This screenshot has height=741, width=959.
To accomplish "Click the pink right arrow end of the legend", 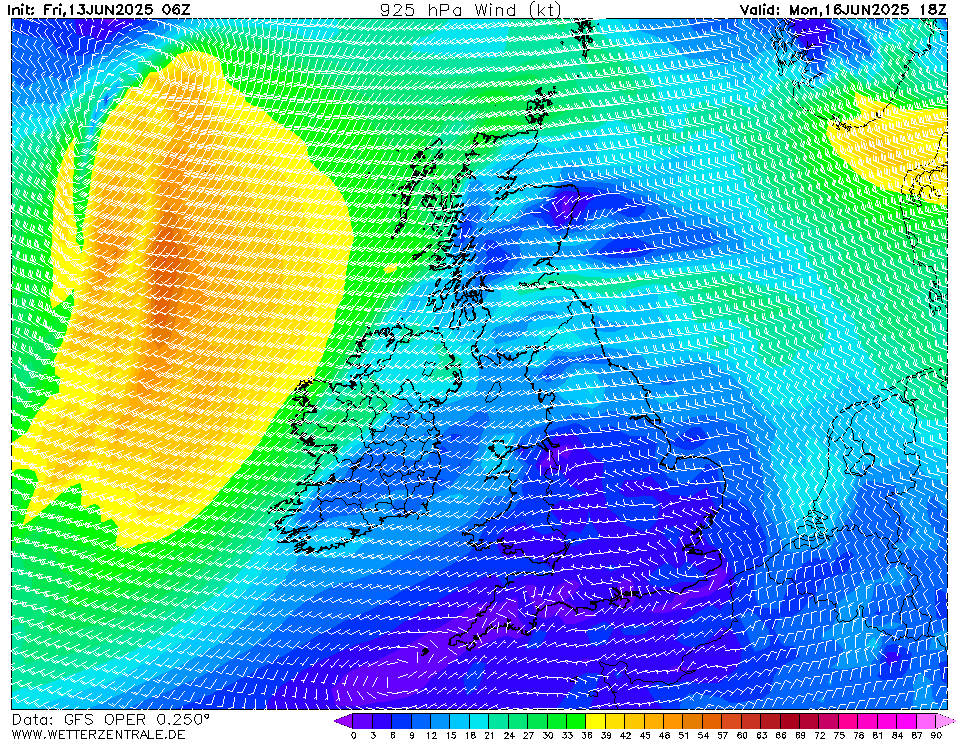I will coord(945,720).
